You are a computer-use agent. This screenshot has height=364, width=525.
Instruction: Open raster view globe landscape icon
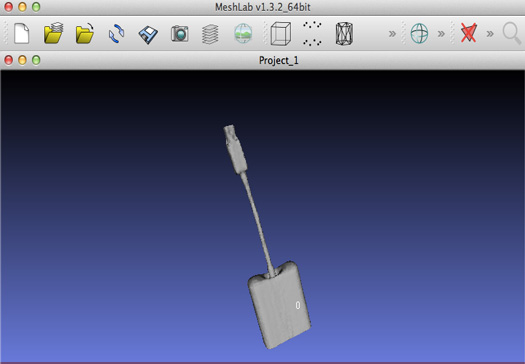tap(243, 33)
